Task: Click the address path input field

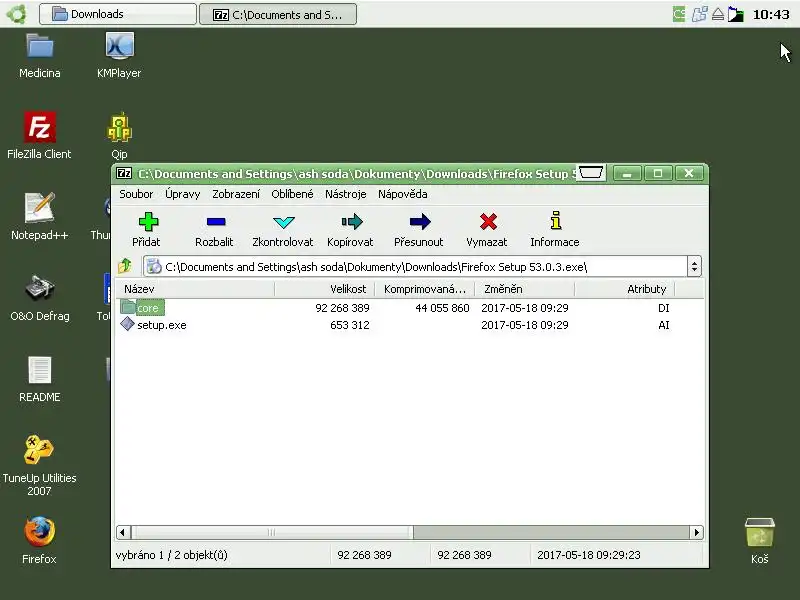Action: 415,266
